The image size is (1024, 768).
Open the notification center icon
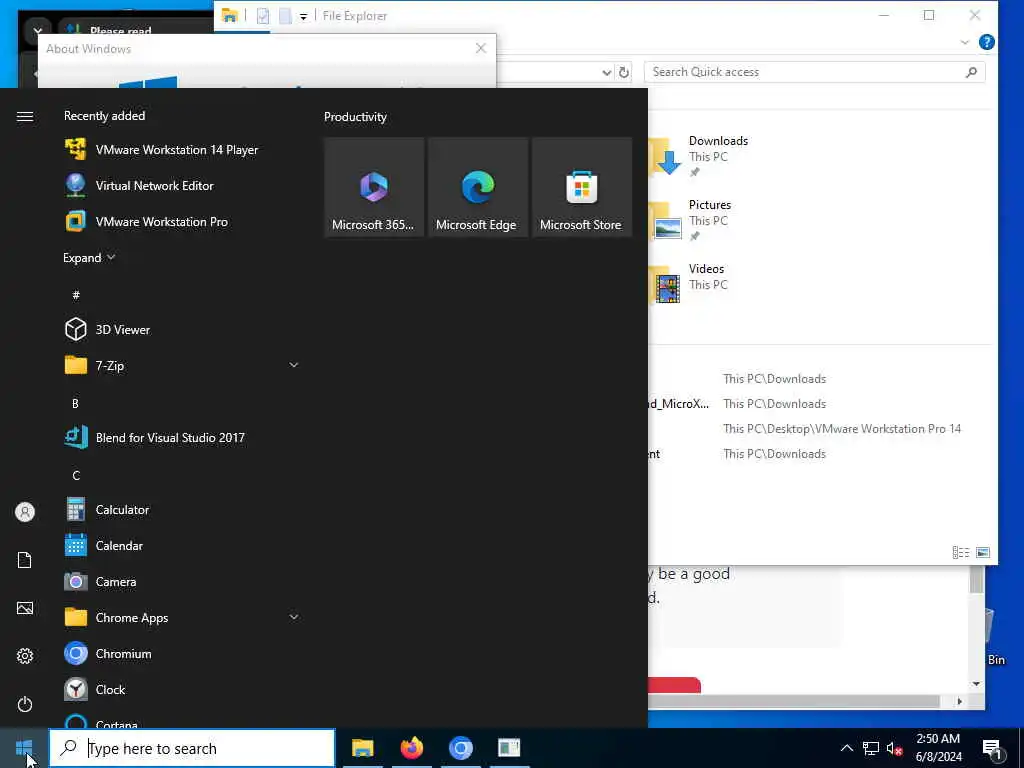click(x=992, y=749)
